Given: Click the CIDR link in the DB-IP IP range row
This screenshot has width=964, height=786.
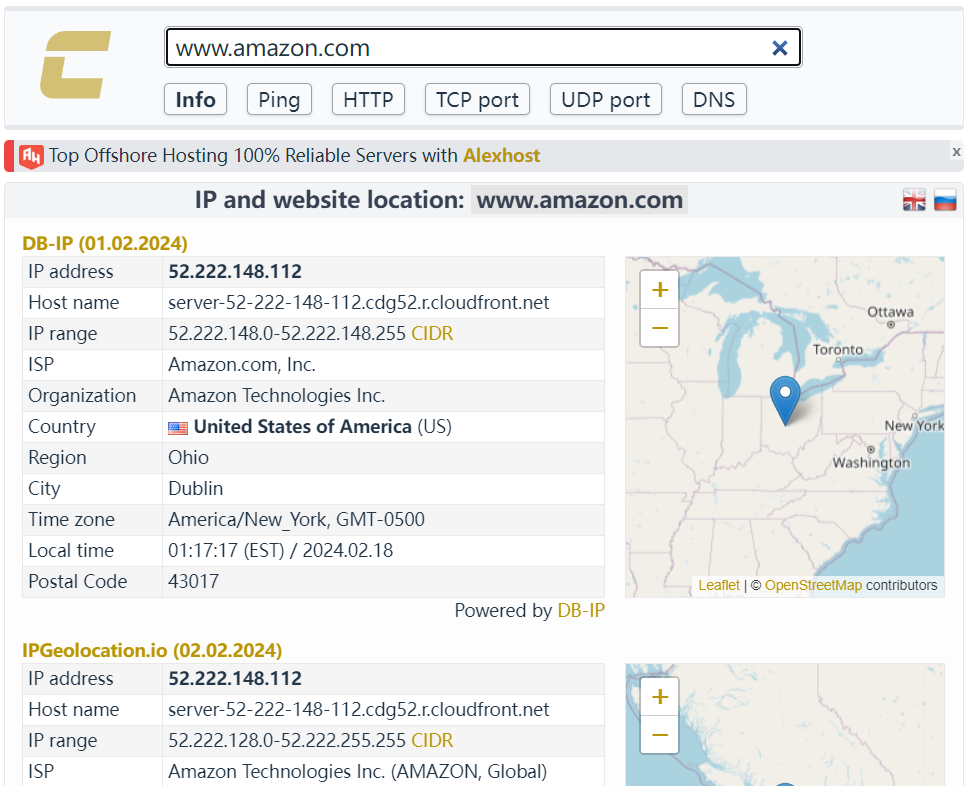Looking at the screenshot, I should pyautogui.click(x=432, y=334).
